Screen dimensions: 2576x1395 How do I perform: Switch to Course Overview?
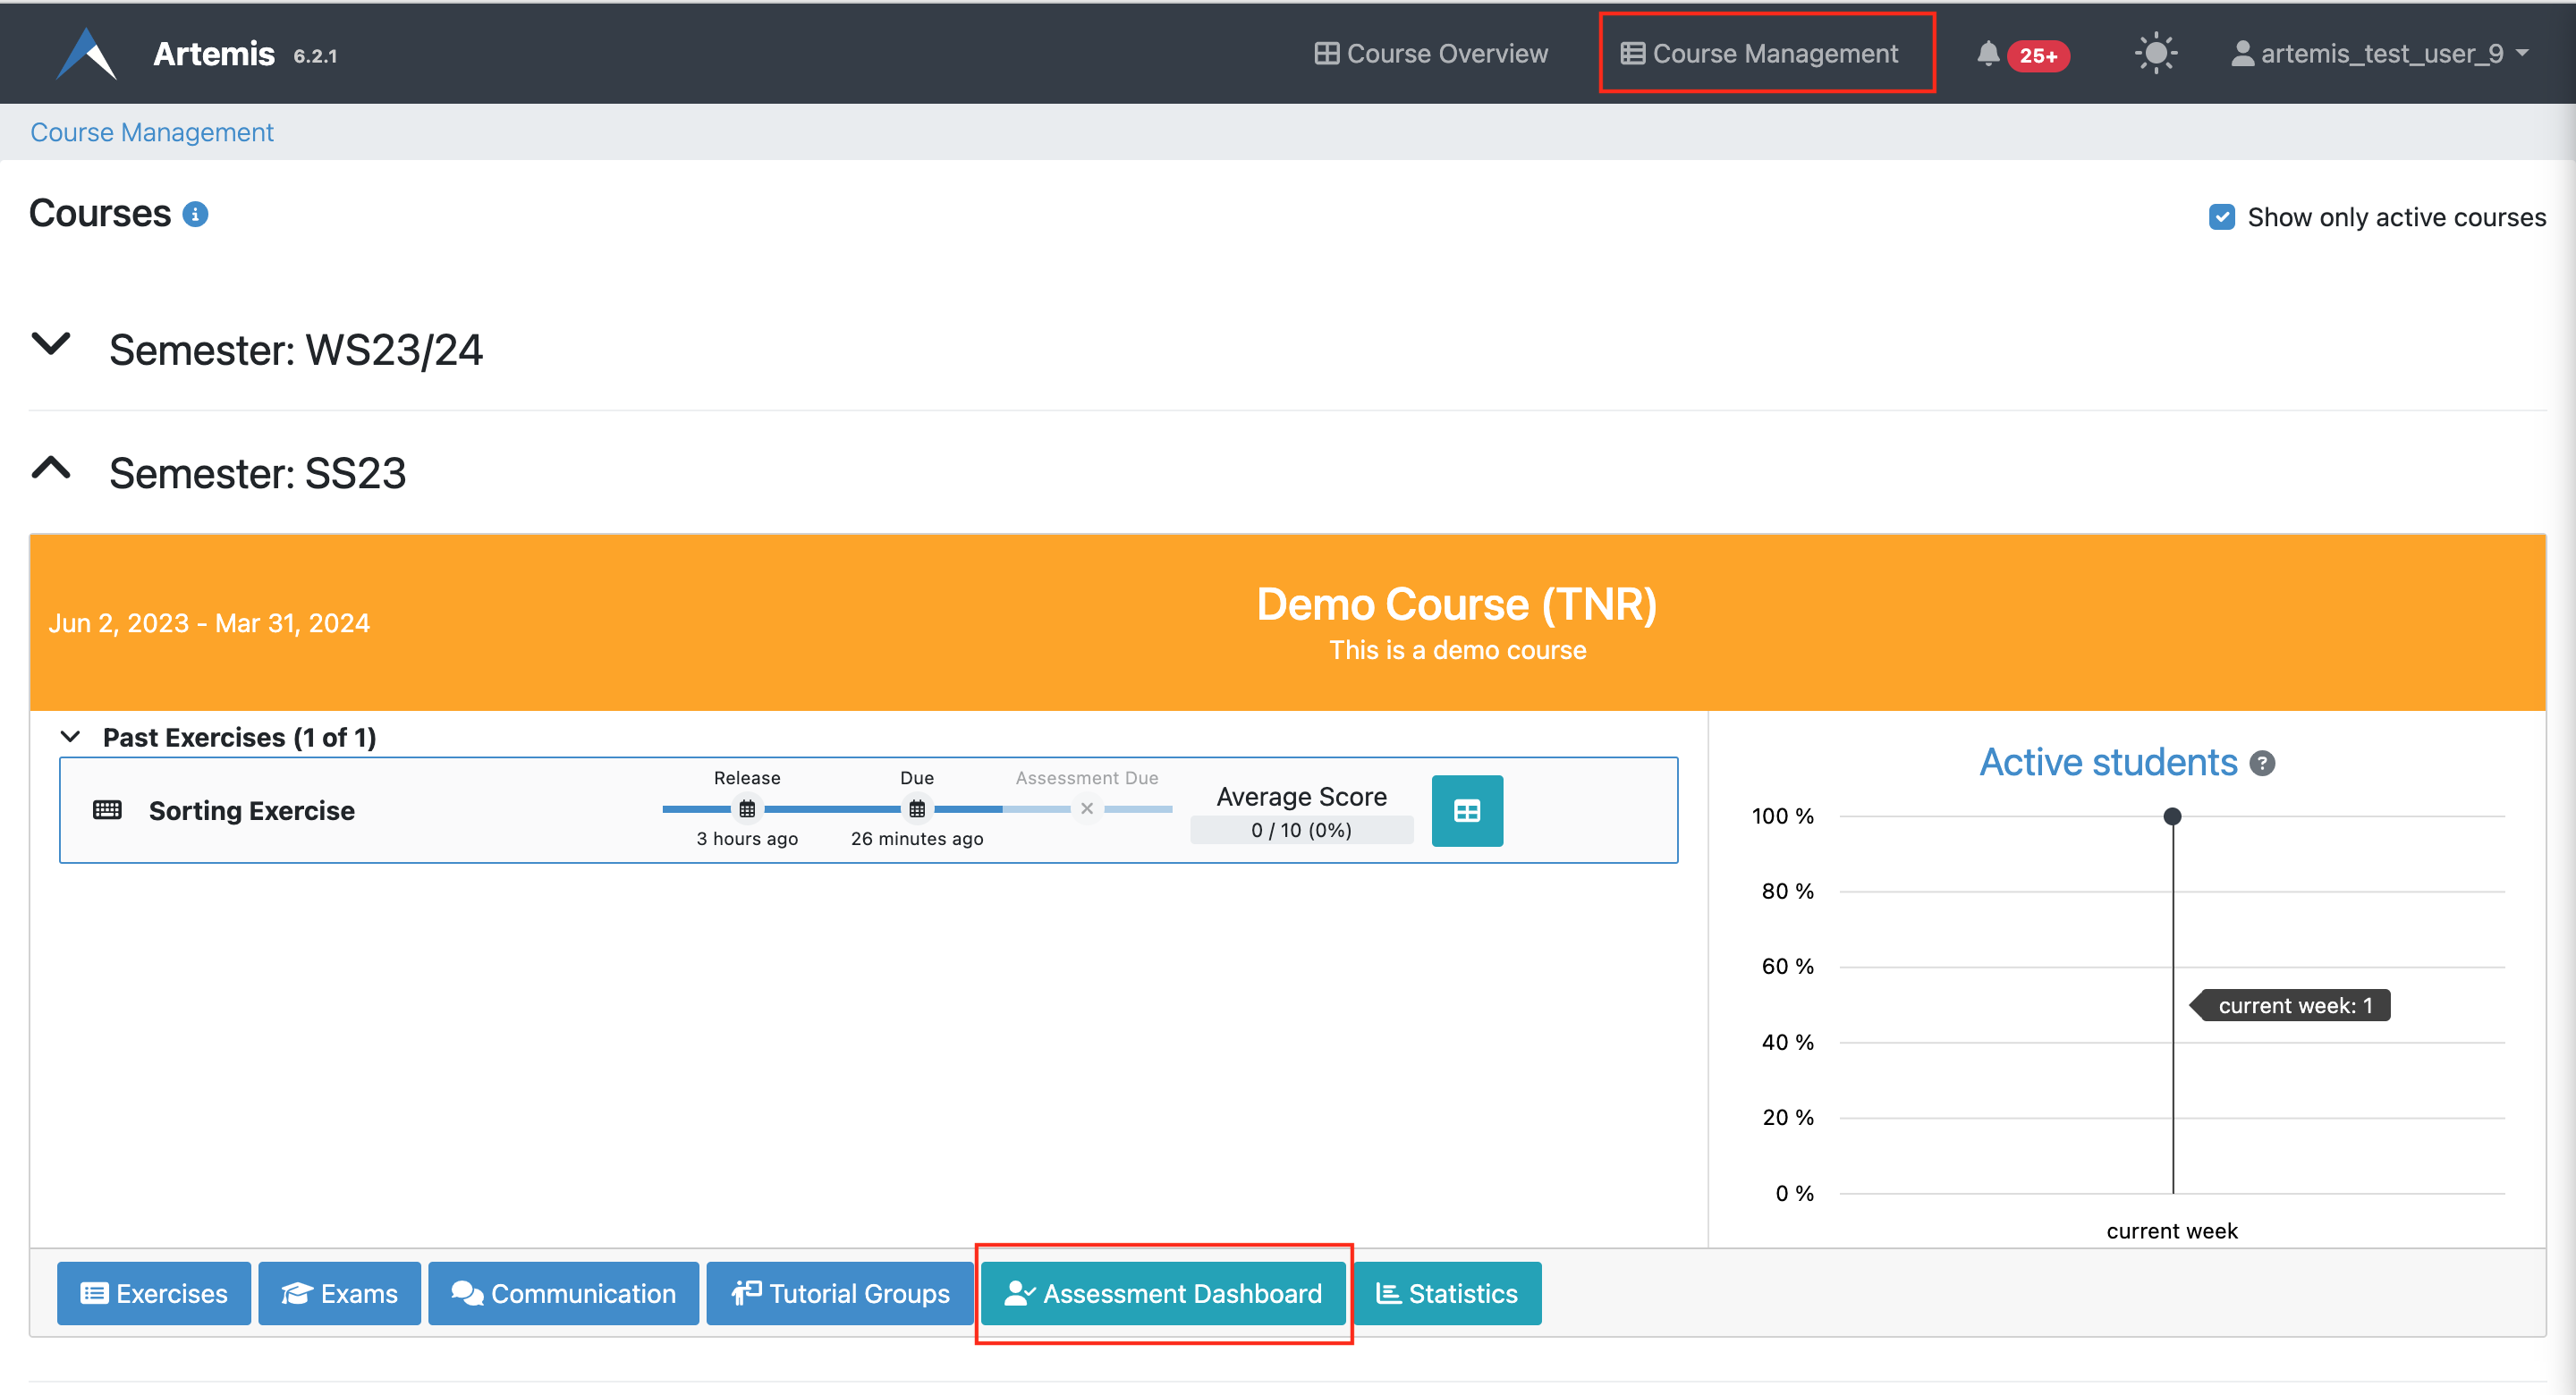point(1430,53)
